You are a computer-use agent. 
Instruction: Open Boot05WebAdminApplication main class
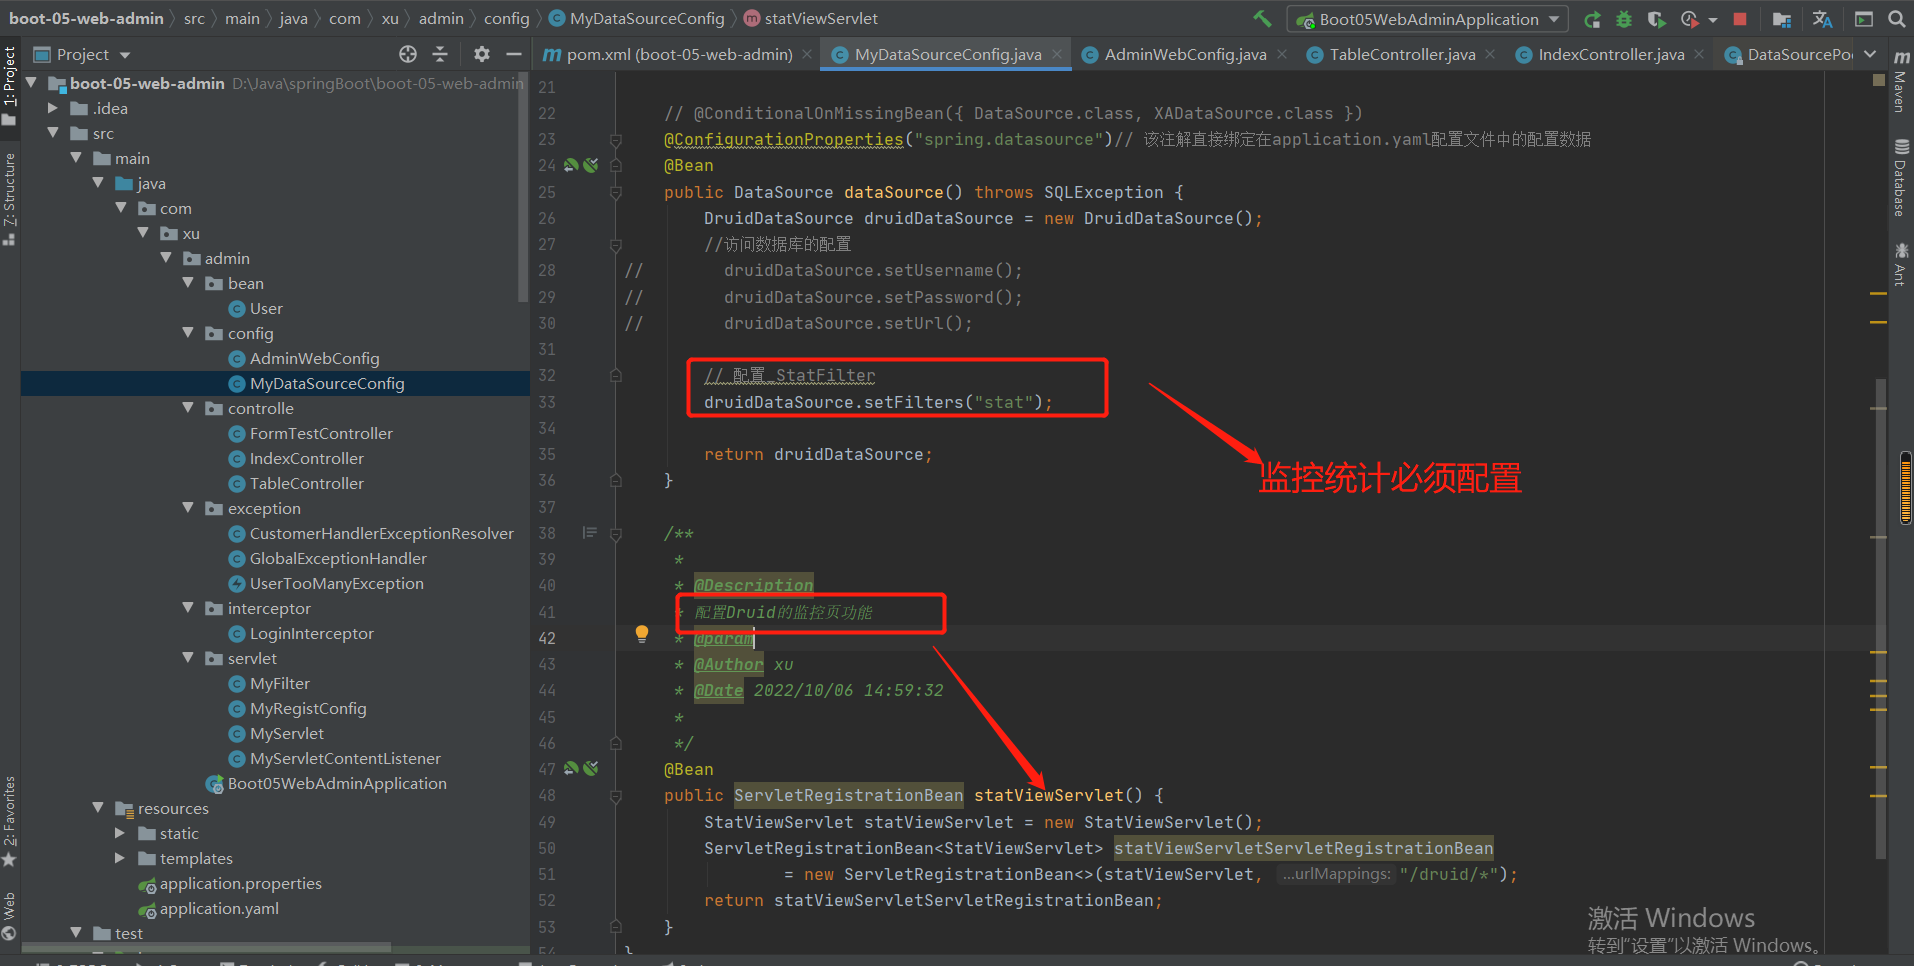(x=326, y=783)
